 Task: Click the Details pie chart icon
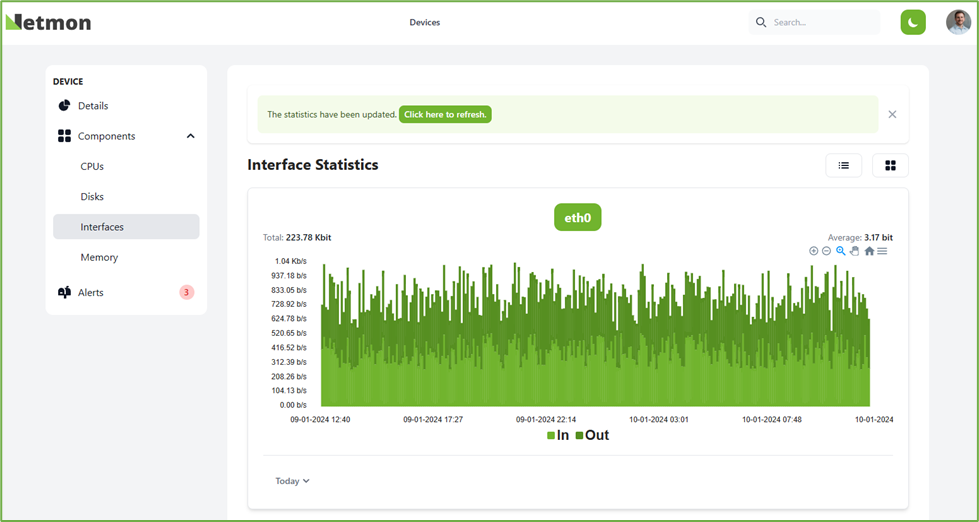pos(64,106)
